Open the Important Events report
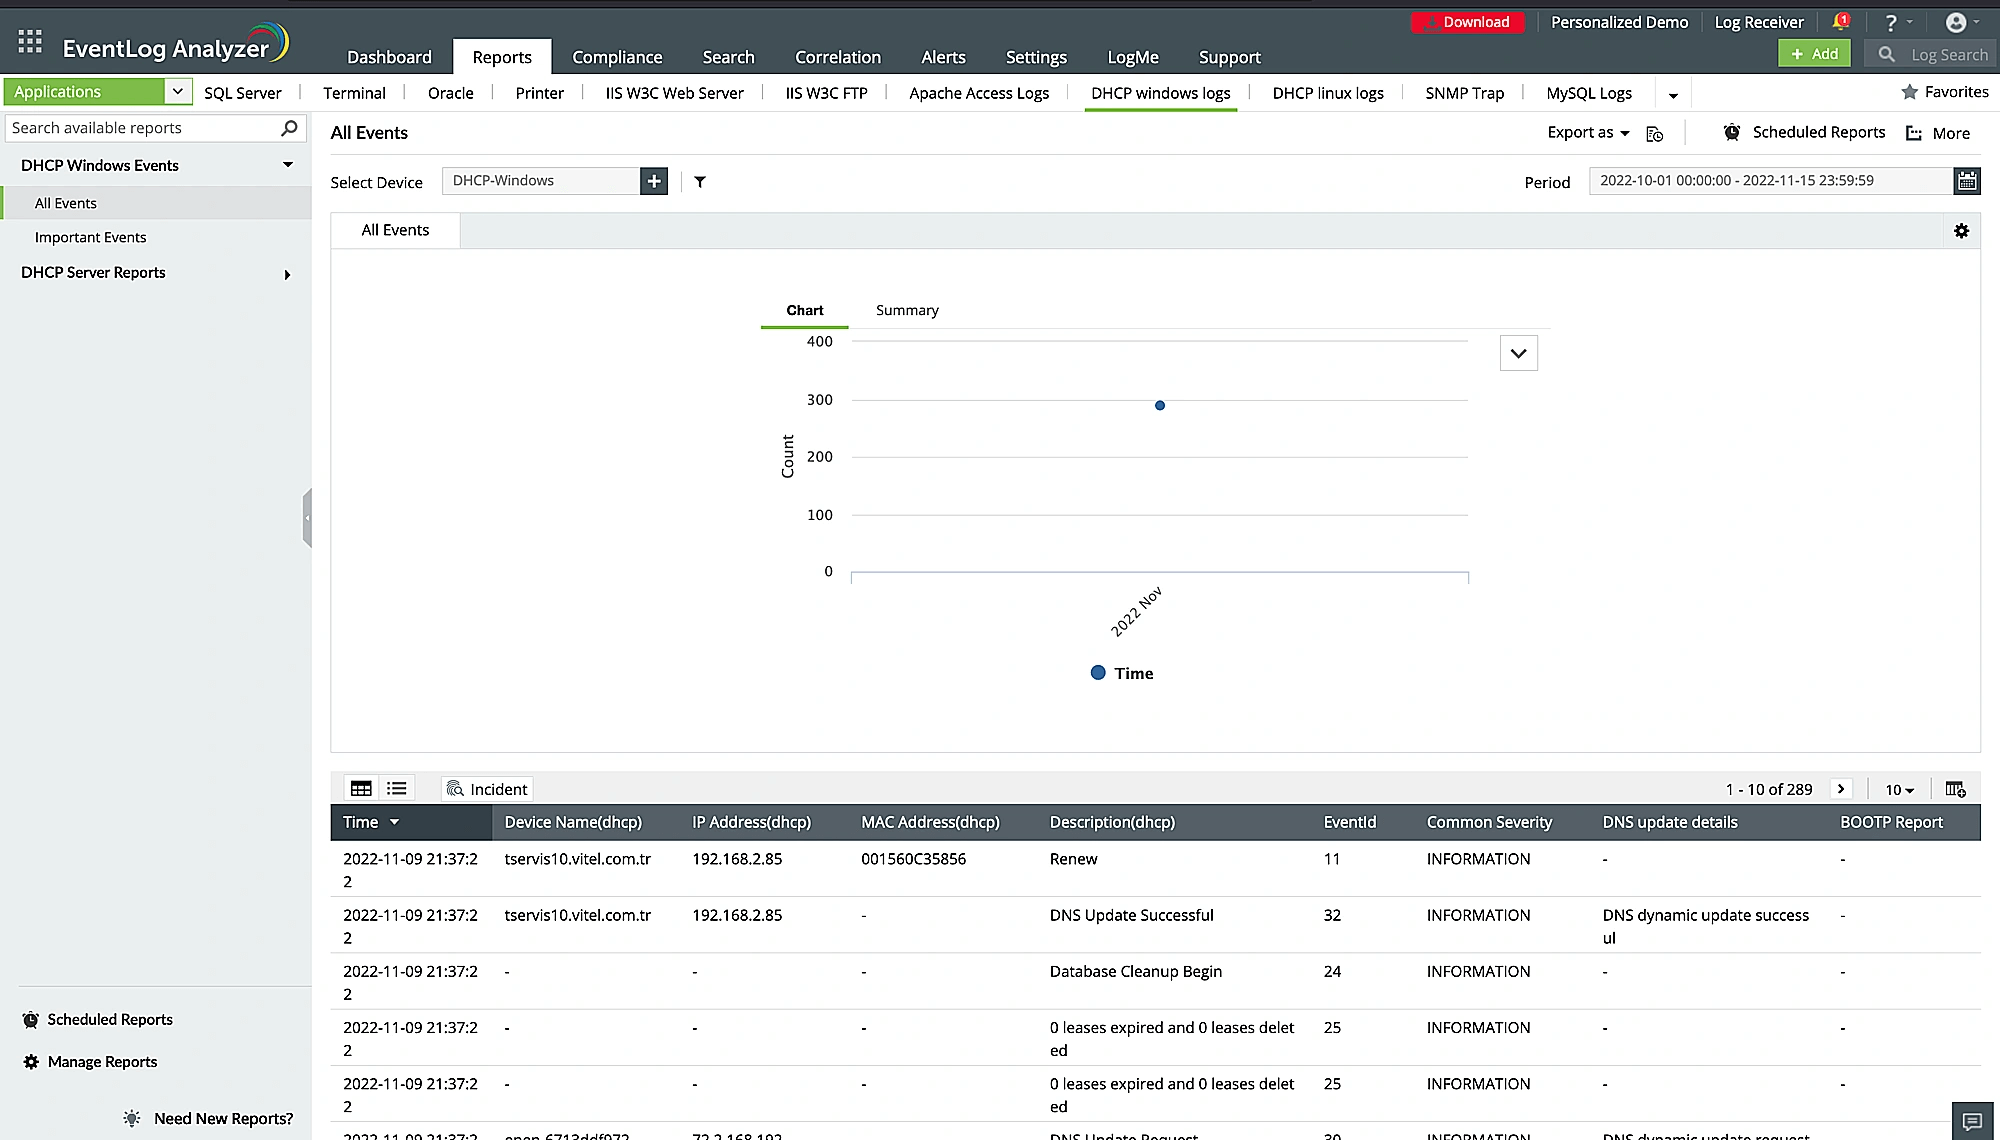Image resolution: width=2000 pixels, height=1140 pixels. [90, 237]
